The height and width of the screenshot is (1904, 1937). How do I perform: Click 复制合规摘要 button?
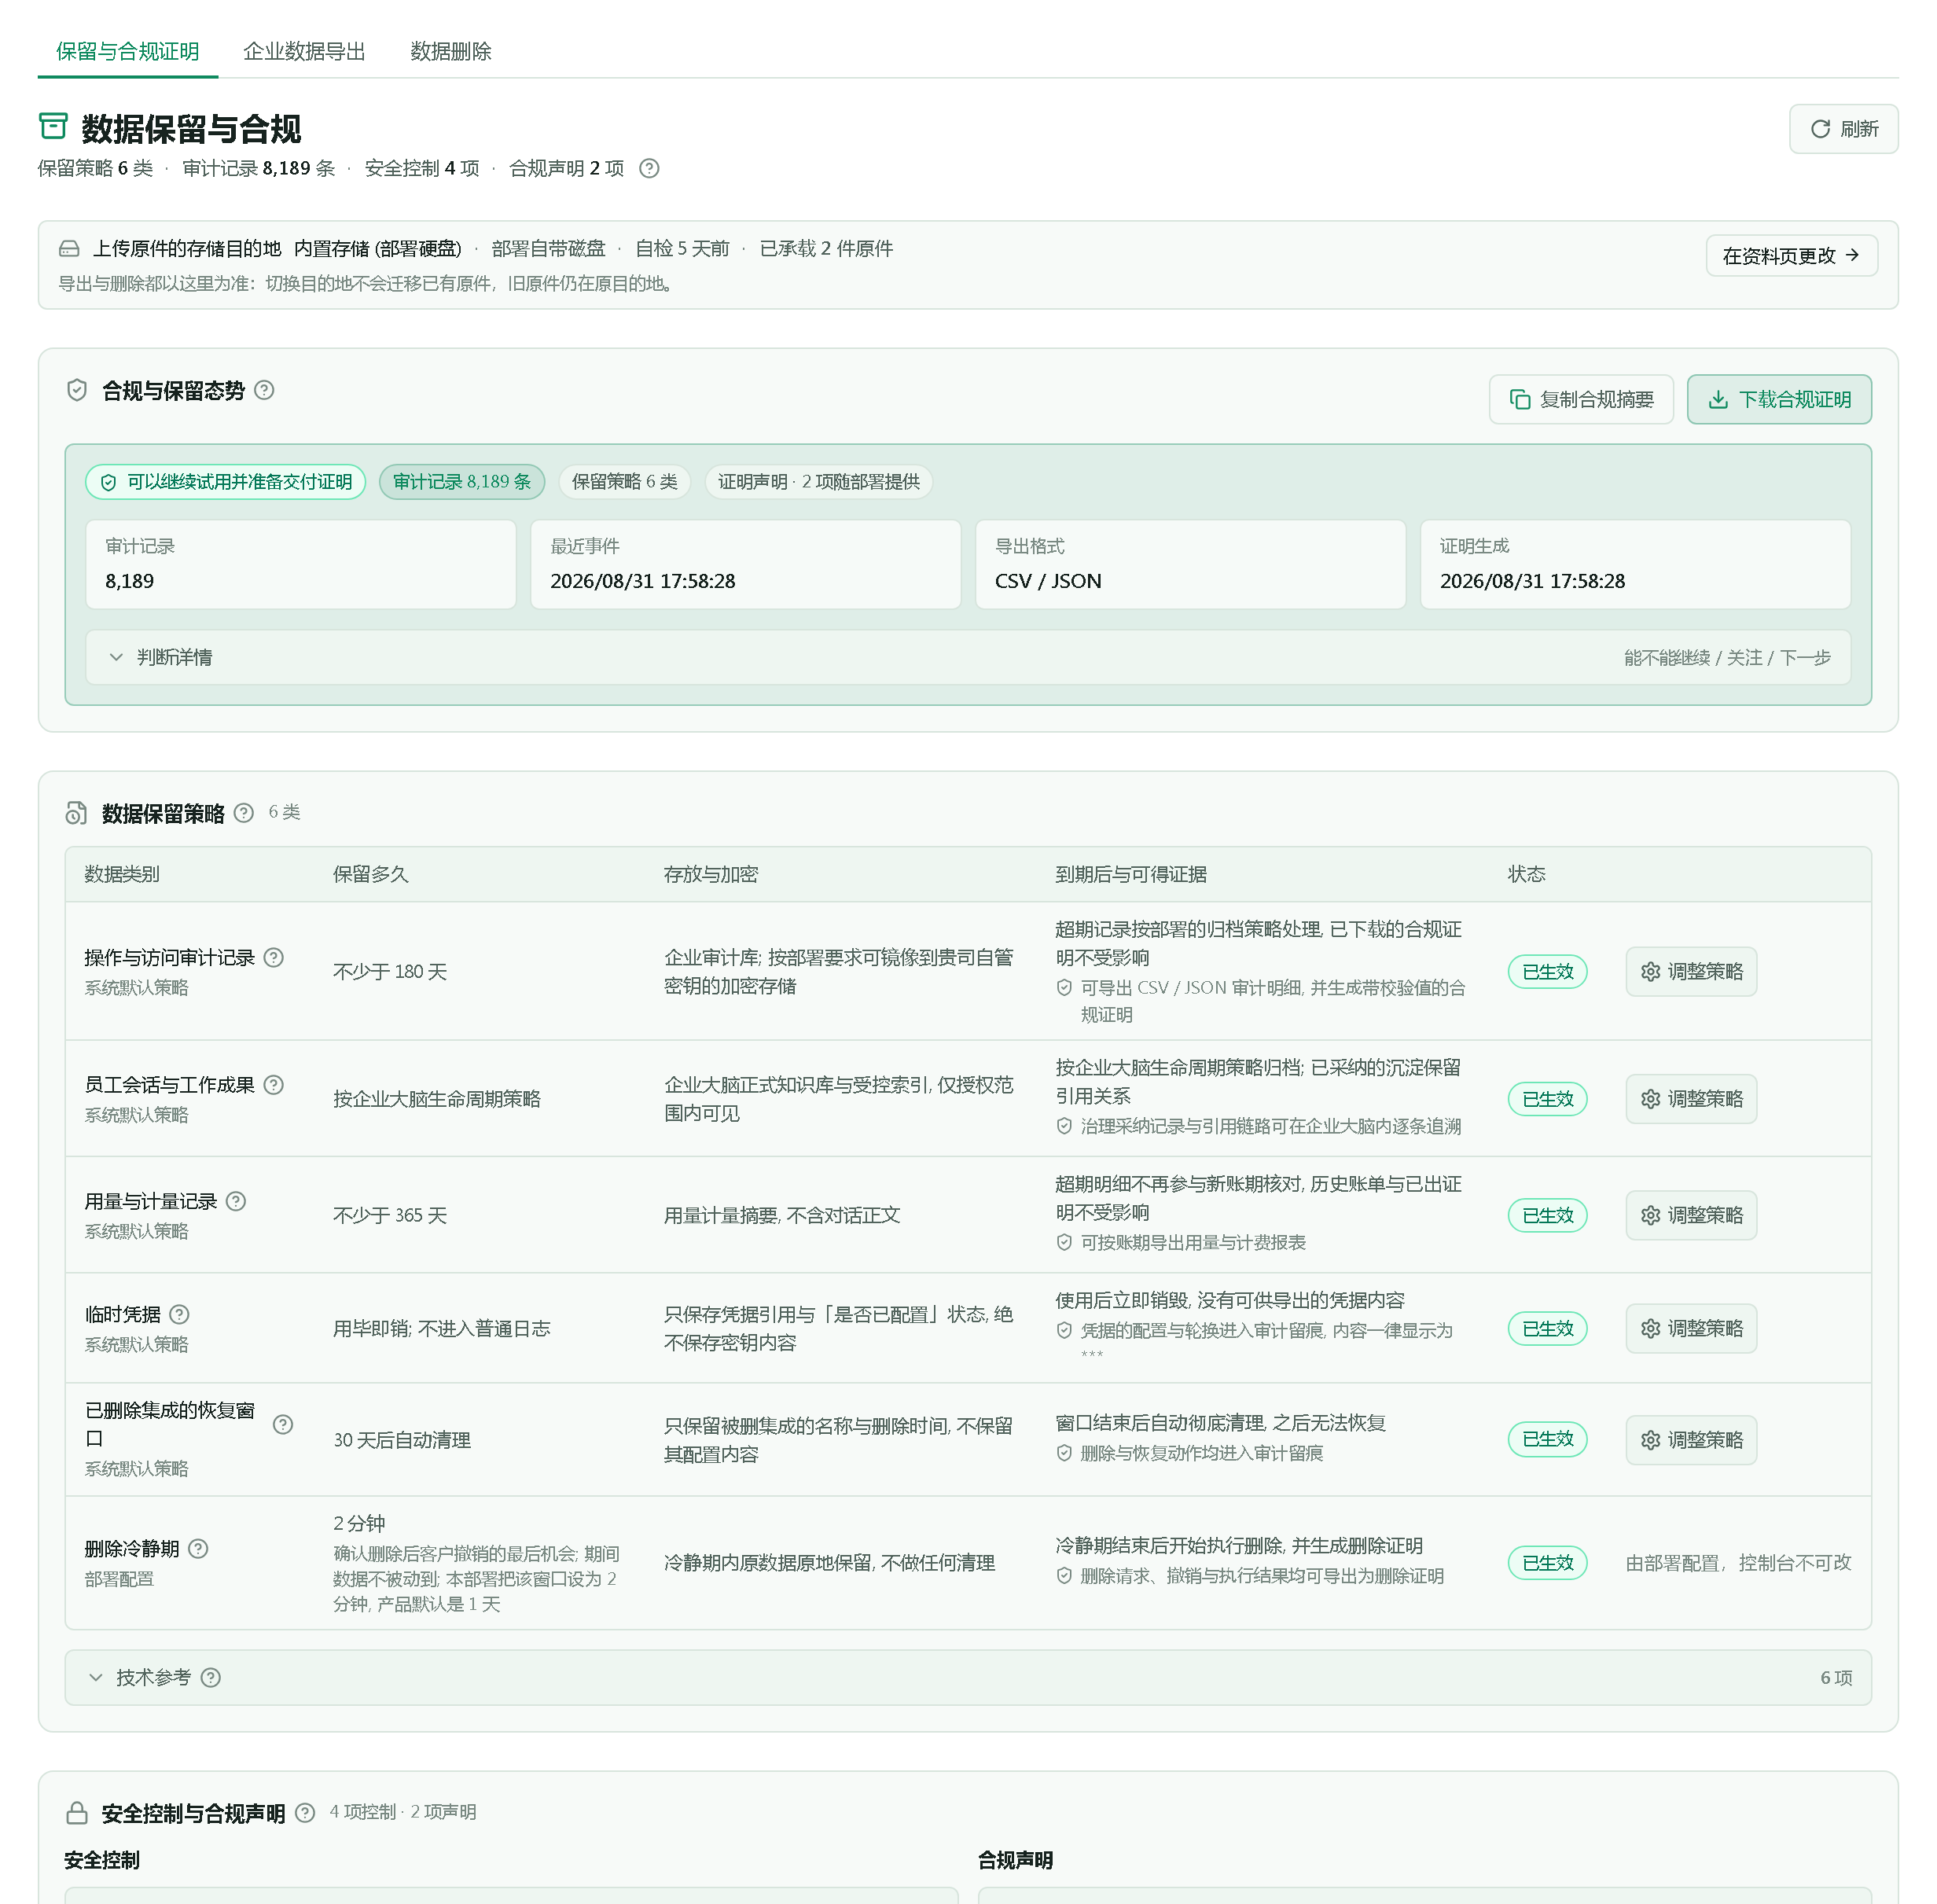[x=1581, y=399]
